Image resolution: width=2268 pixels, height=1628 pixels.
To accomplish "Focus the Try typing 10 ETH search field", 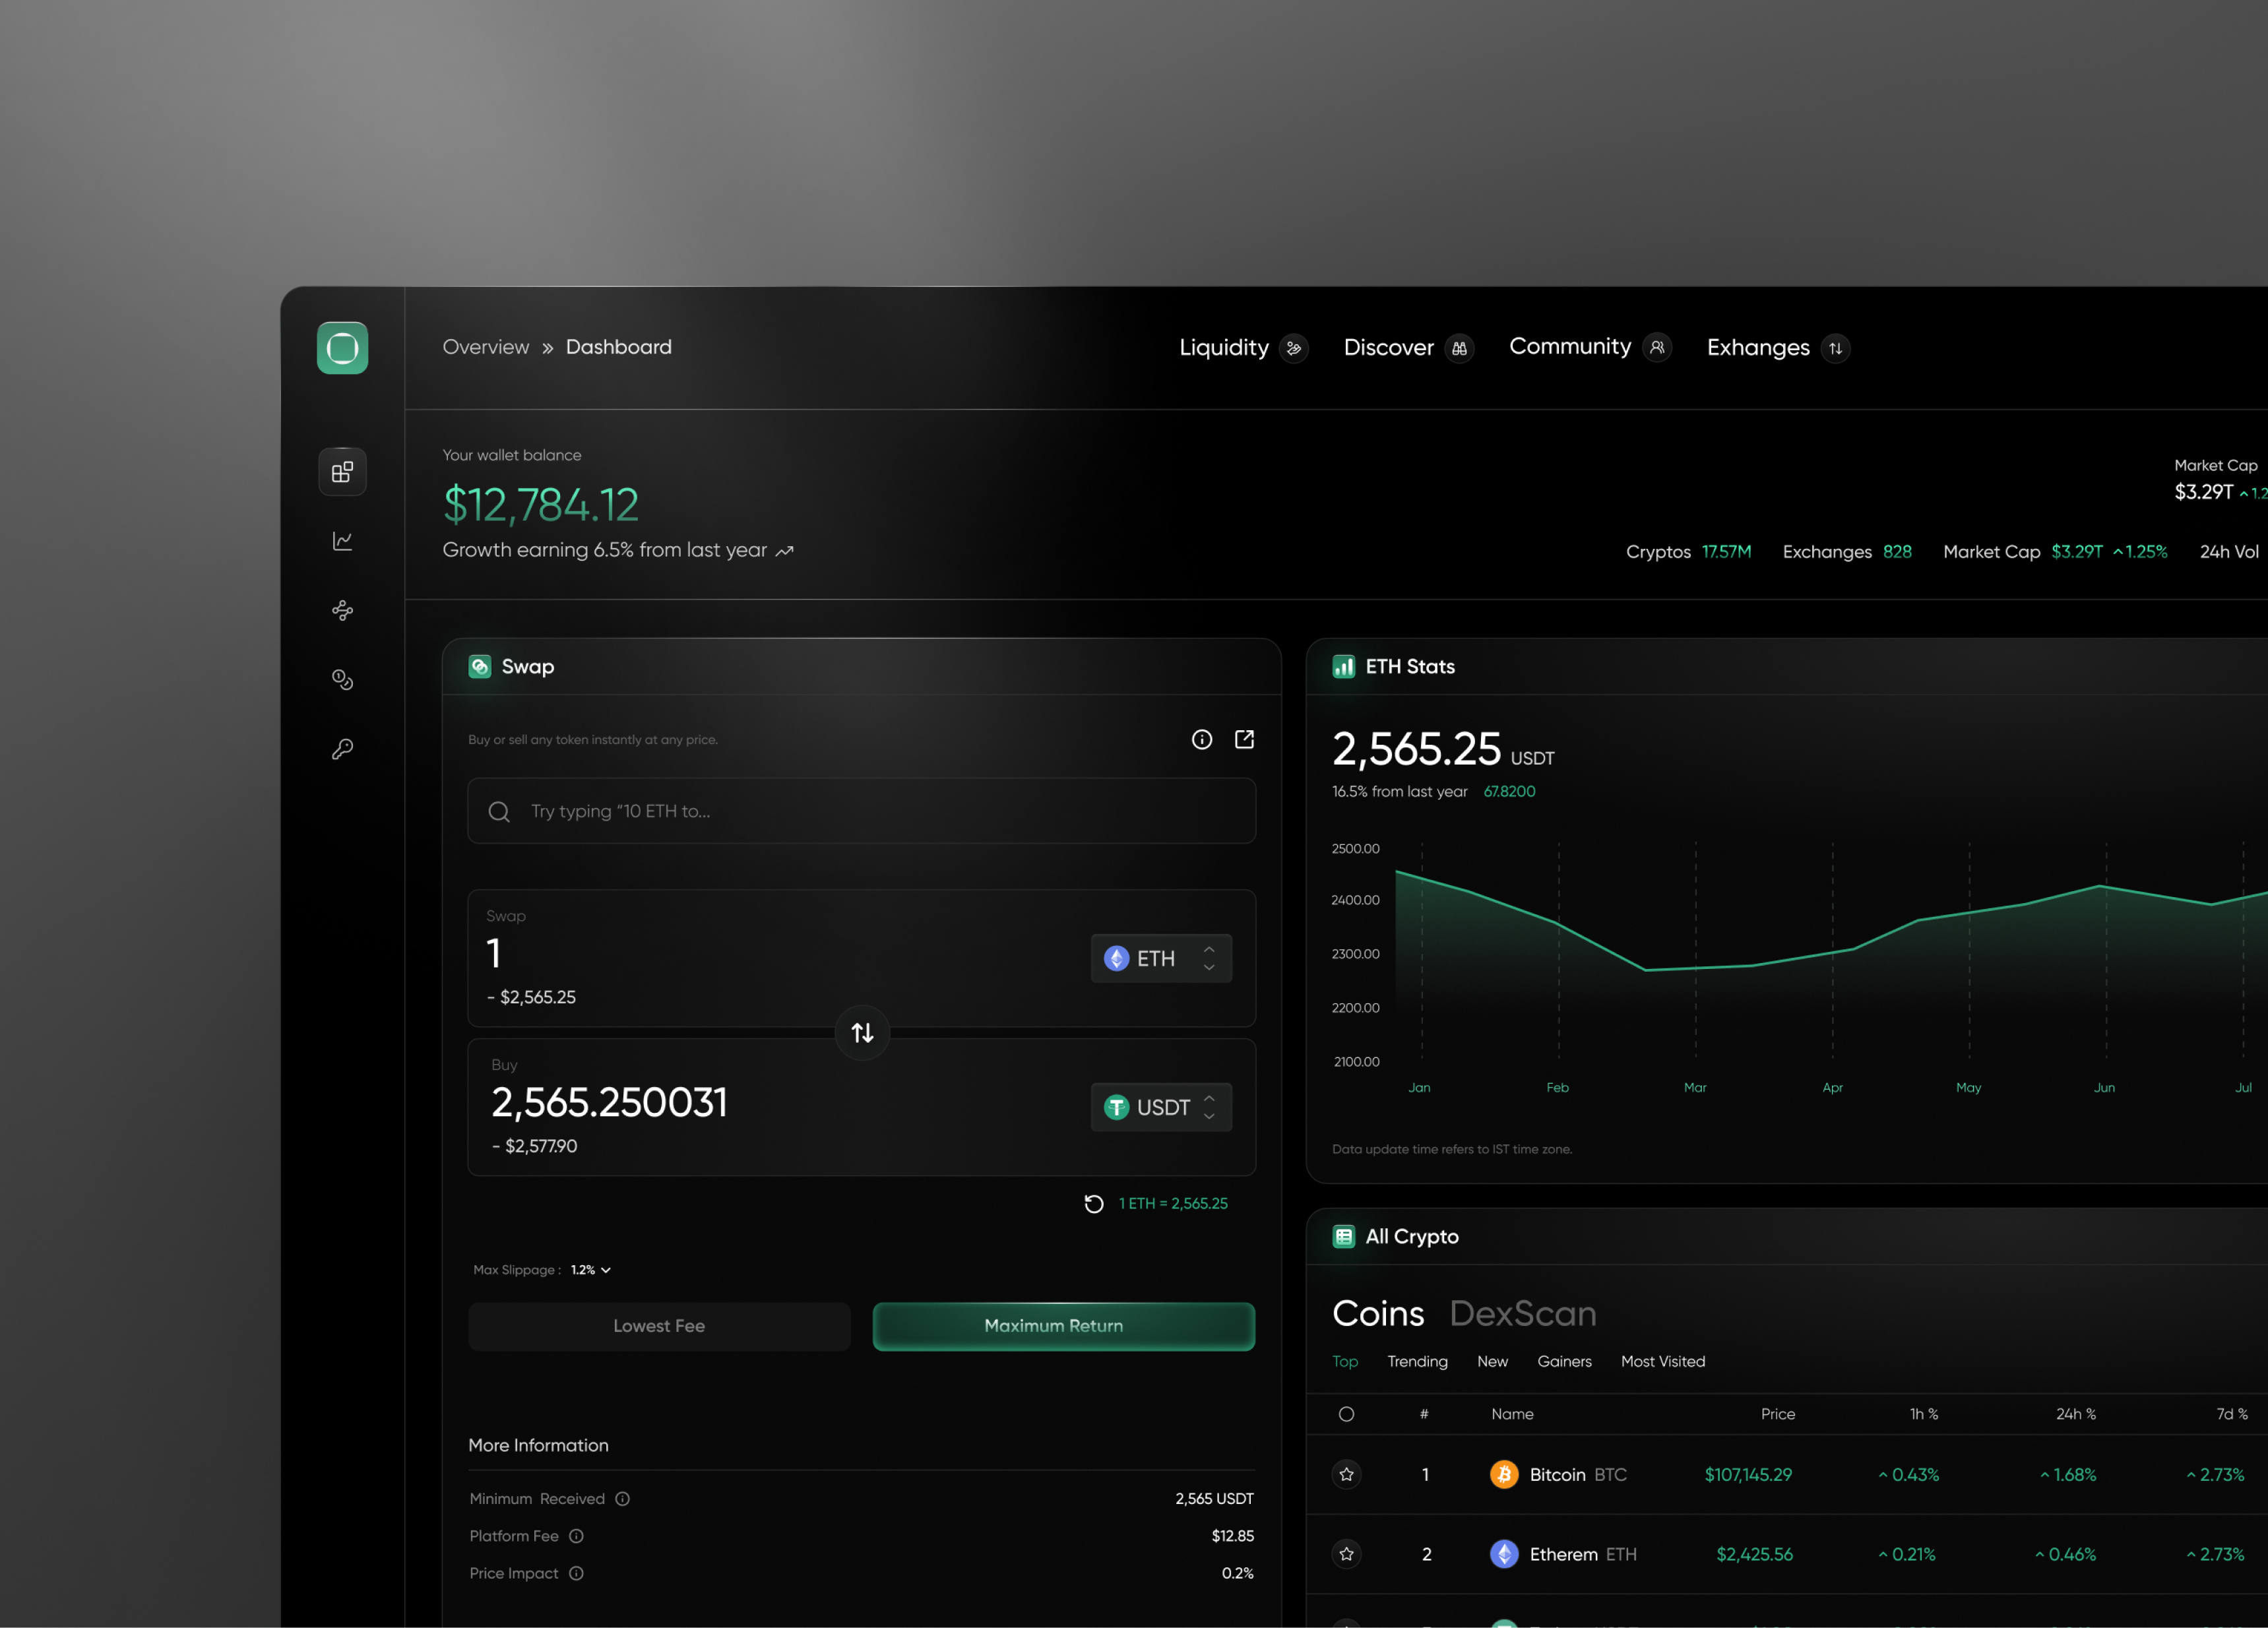I will [x=862, y=811].
